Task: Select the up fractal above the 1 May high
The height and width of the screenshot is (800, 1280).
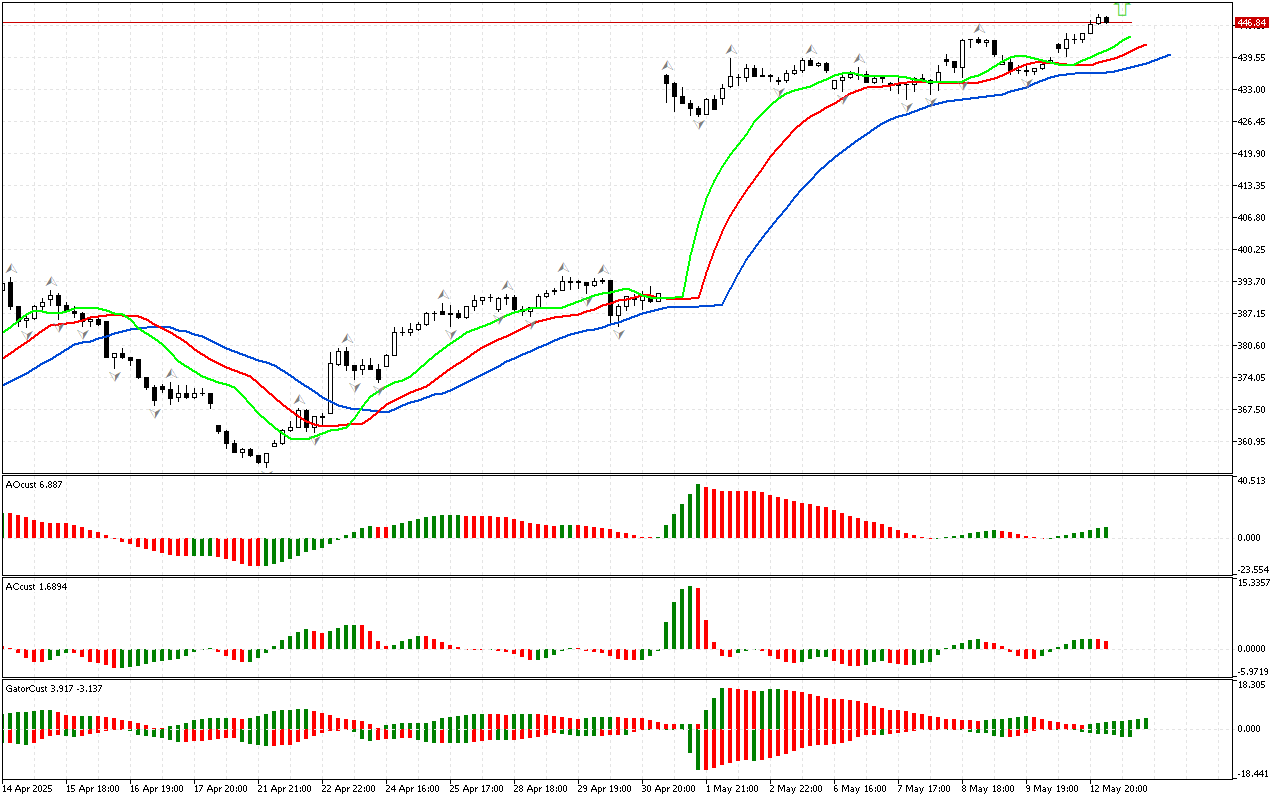Action: coord(732,48)
